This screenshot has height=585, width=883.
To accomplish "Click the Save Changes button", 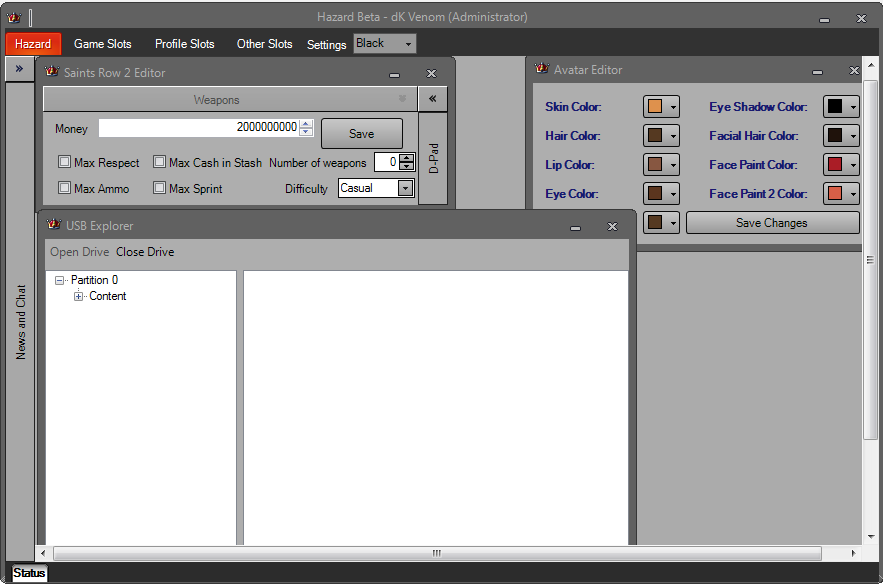I will pos(771,223).
